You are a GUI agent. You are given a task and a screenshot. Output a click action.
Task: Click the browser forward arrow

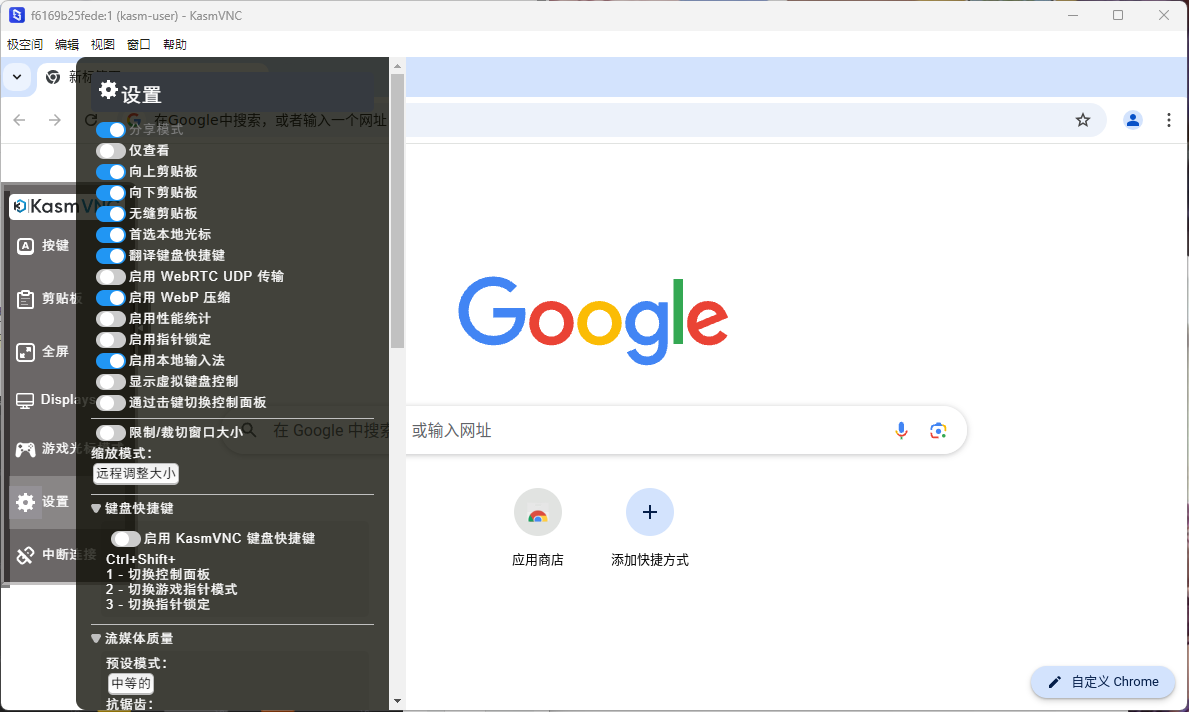point(55,120)
